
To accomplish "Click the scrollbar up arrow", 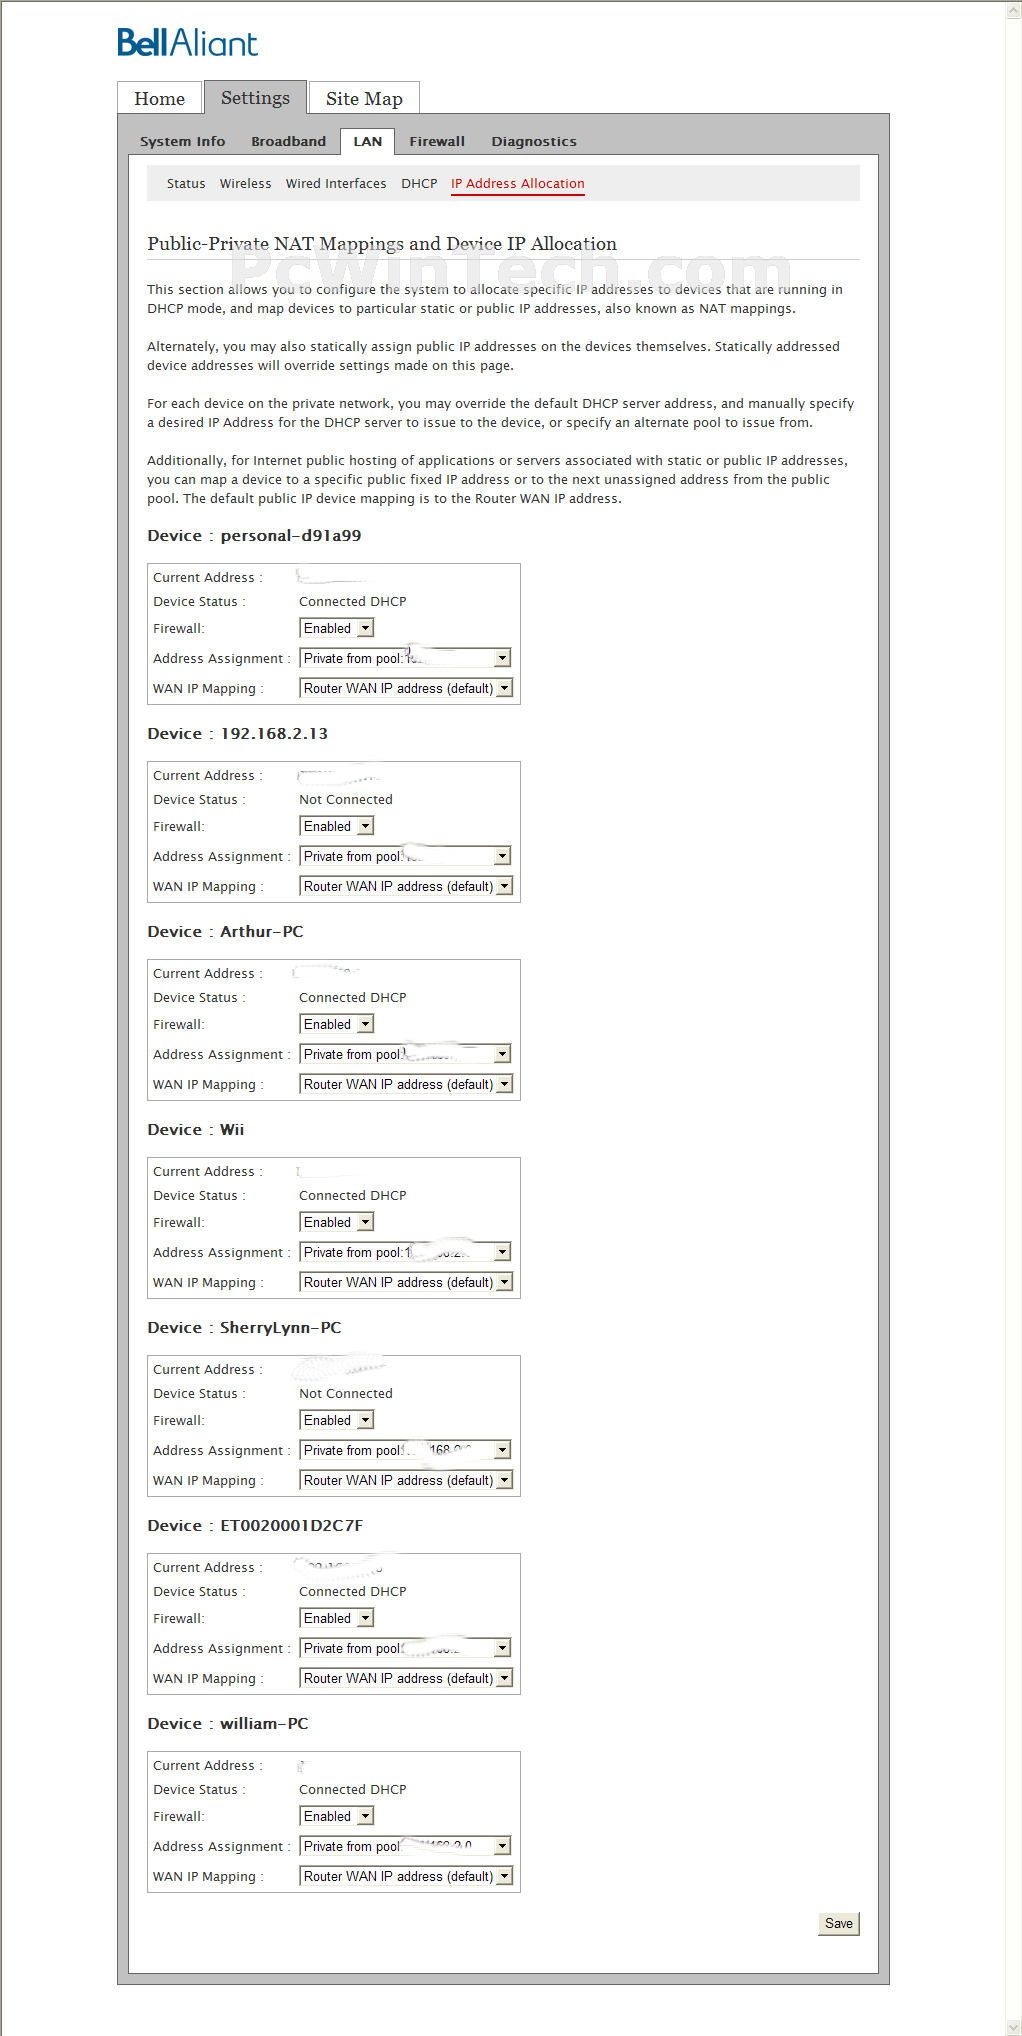I will pos(1013,9).
